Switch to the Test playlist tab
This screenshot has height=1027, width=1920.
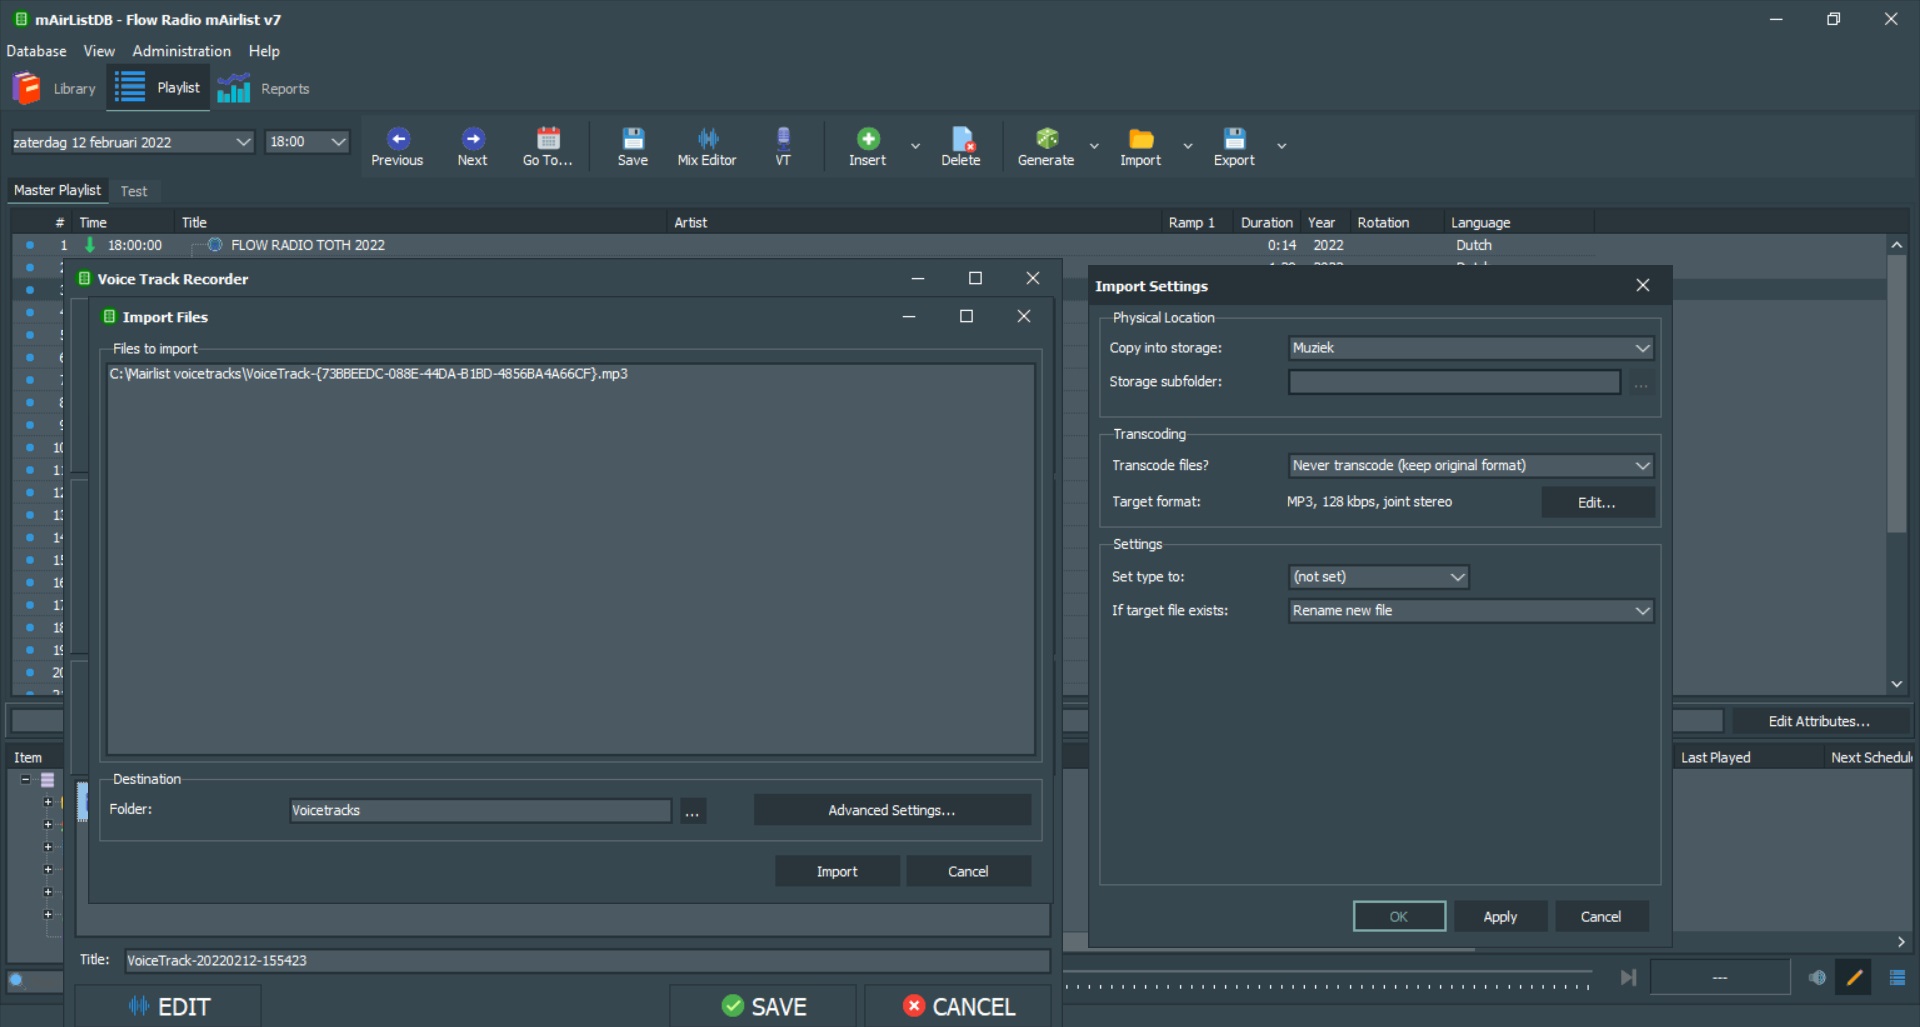[x=134, y=191]
